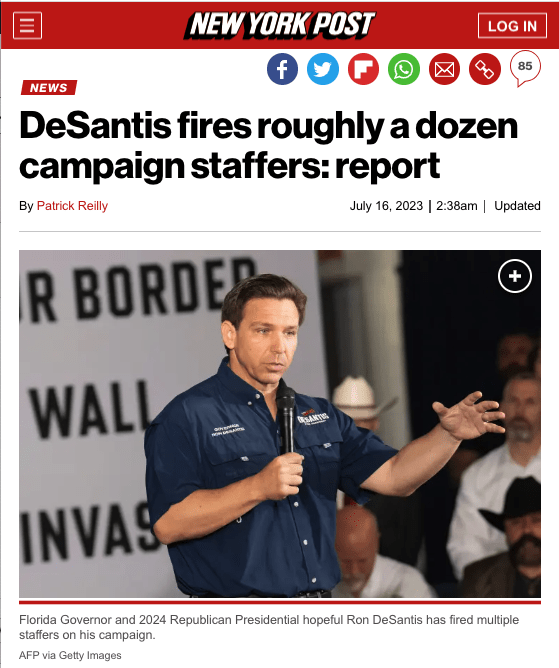Click the 2:38am publish time
559x668 pixels.
(456, 206)
